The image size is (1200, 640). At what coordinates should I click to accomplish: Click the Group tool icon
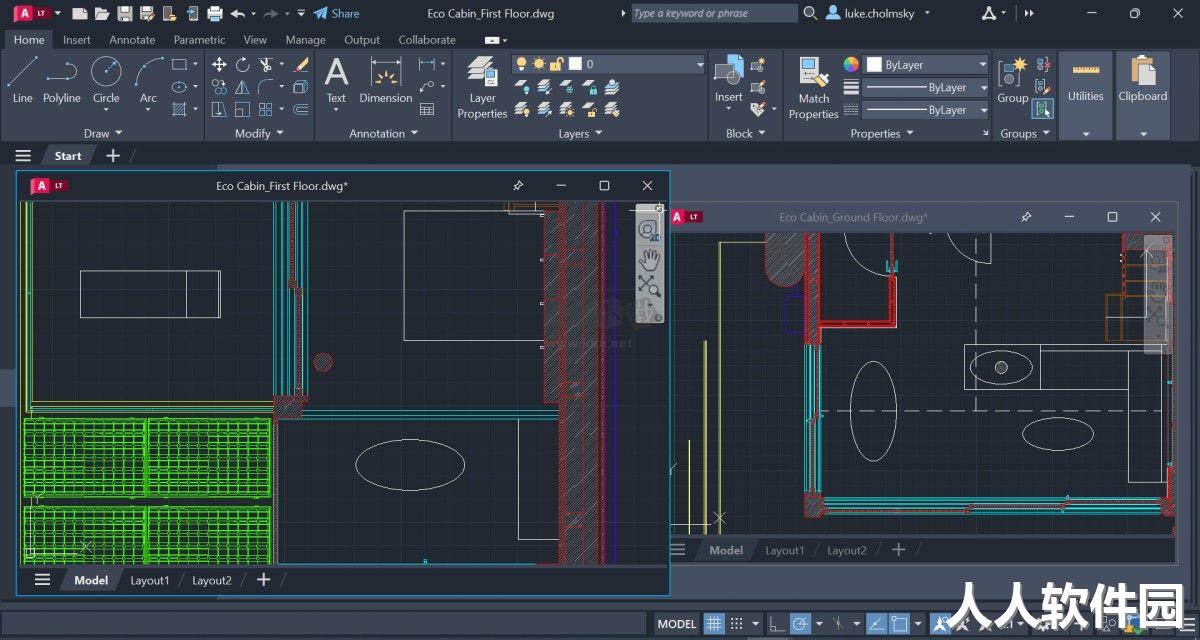point(1012,79)
